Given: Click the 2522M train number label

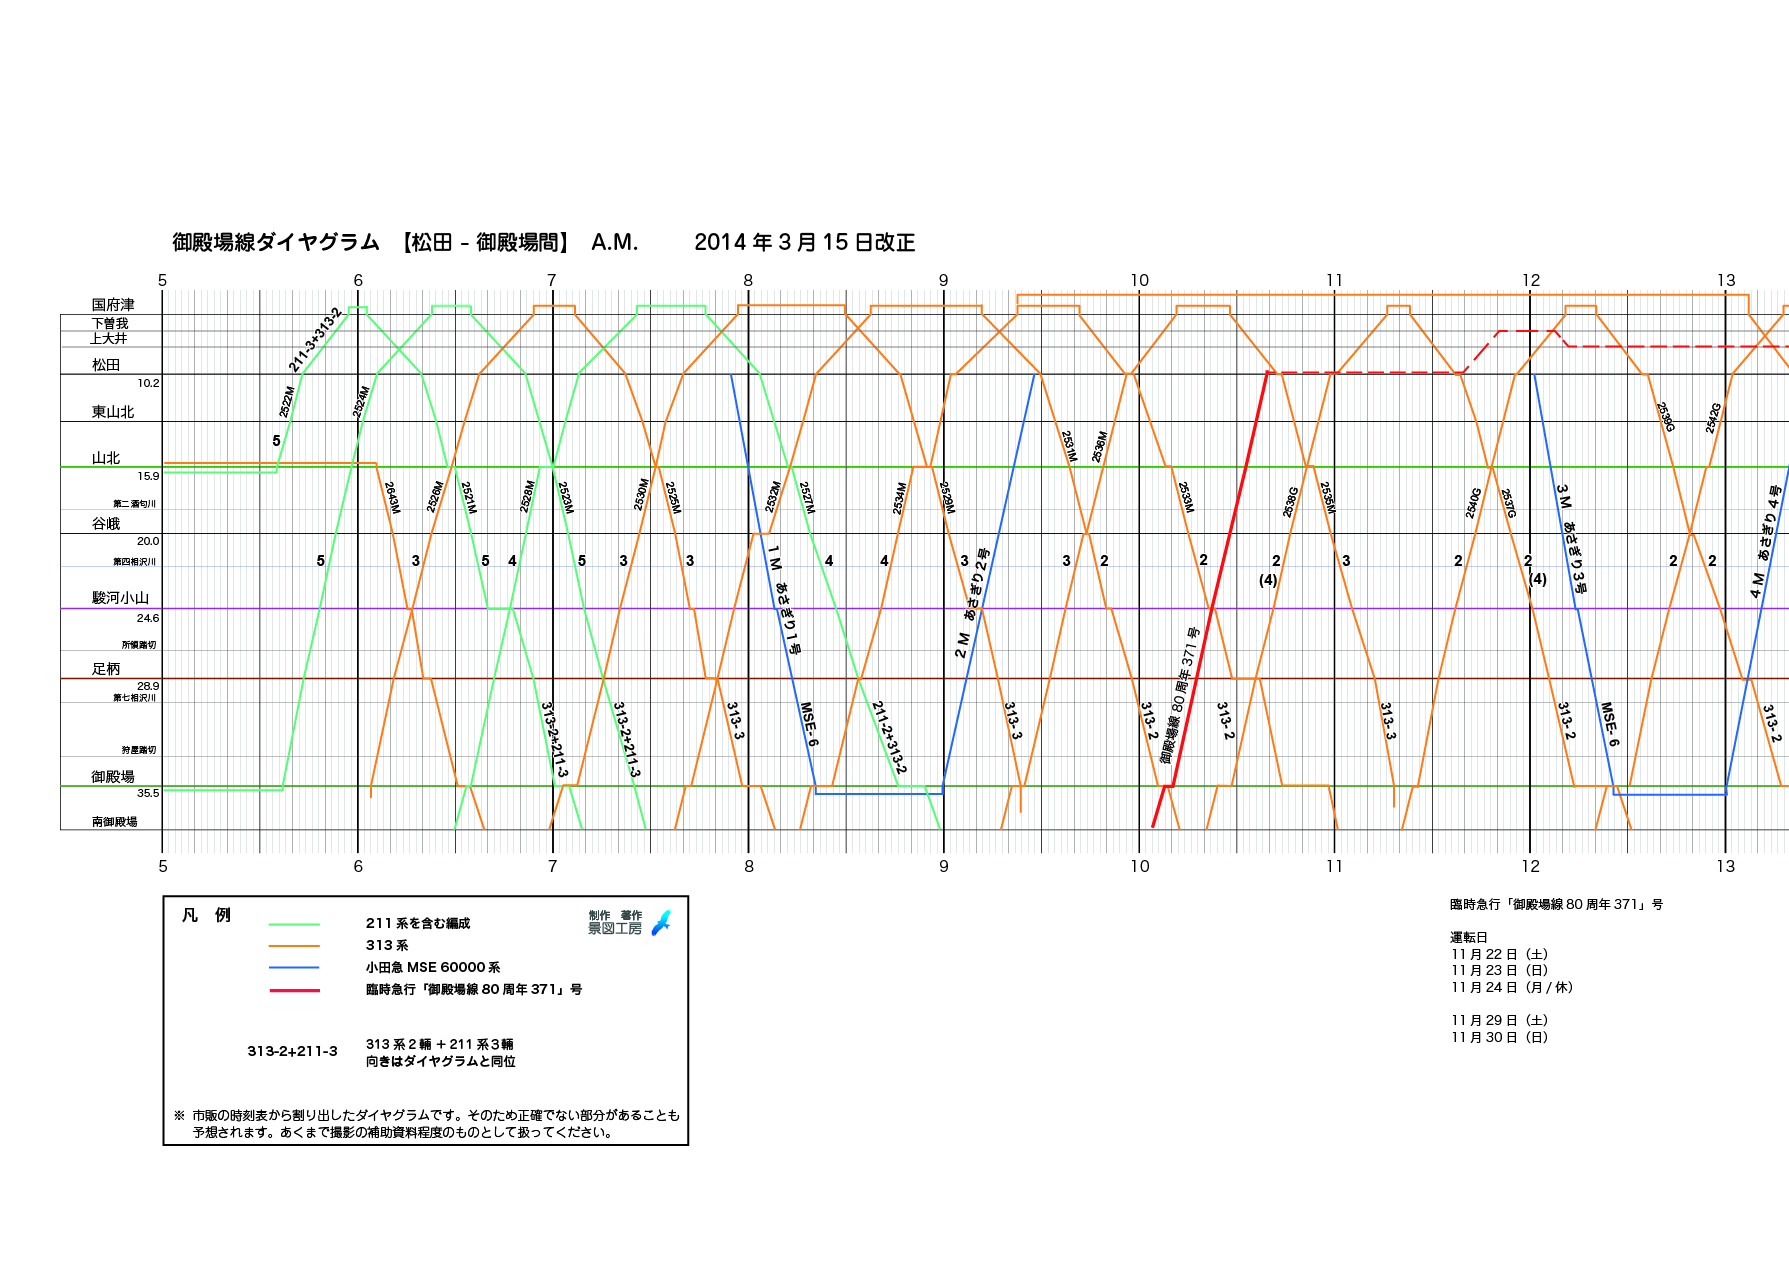Looking at the screenshot, I should coord(287,401).
